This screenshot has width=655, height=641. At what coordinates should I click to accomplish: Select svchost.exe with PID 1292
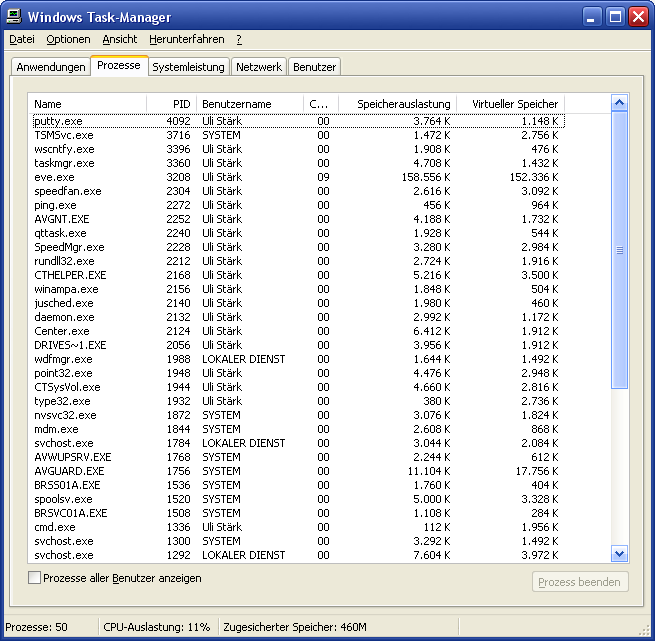tap(298, 555)
